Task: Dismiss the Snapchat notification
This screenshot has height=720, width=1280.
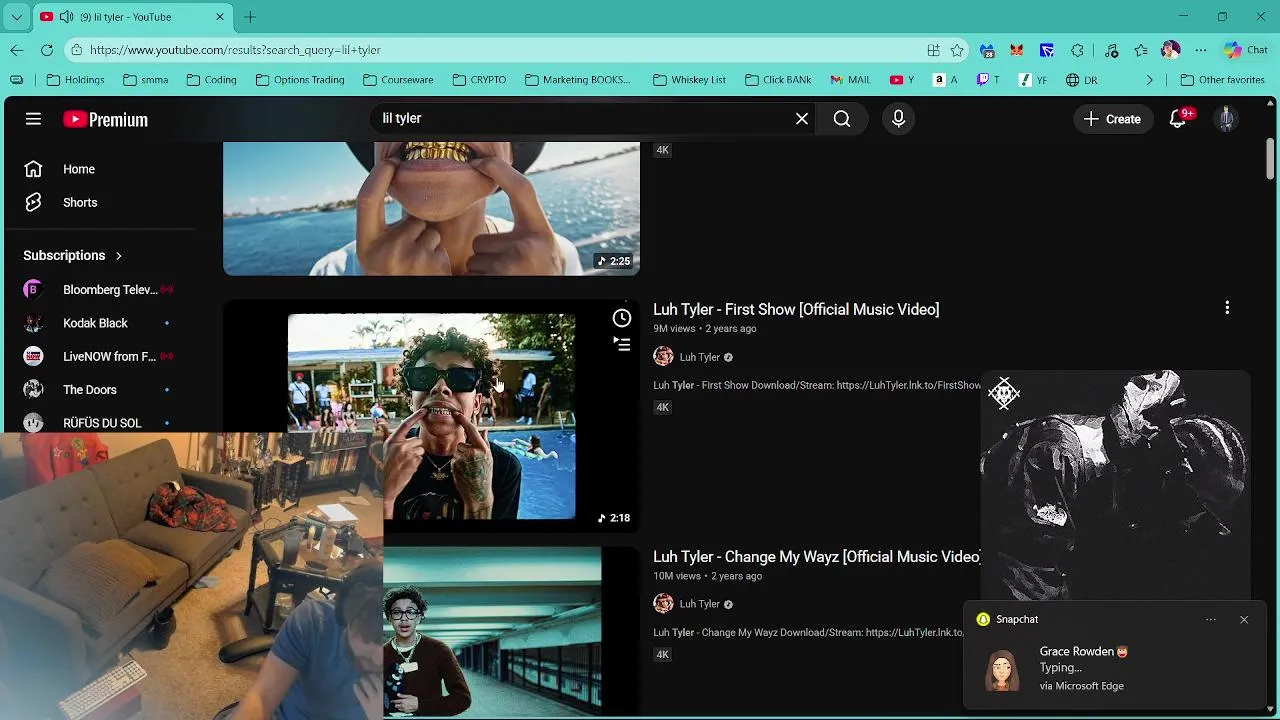Action: tap(1244, 620)
